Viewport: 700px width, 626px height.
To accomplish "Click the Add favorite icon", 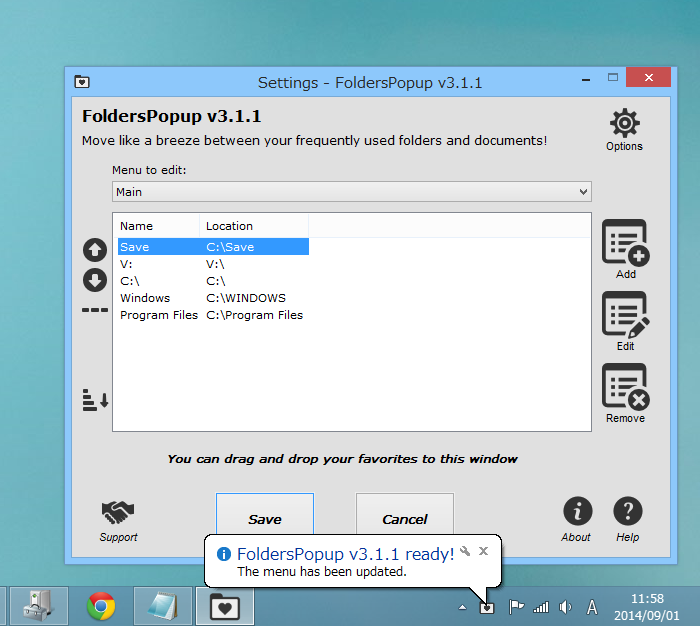I will (x=625, y=243).
